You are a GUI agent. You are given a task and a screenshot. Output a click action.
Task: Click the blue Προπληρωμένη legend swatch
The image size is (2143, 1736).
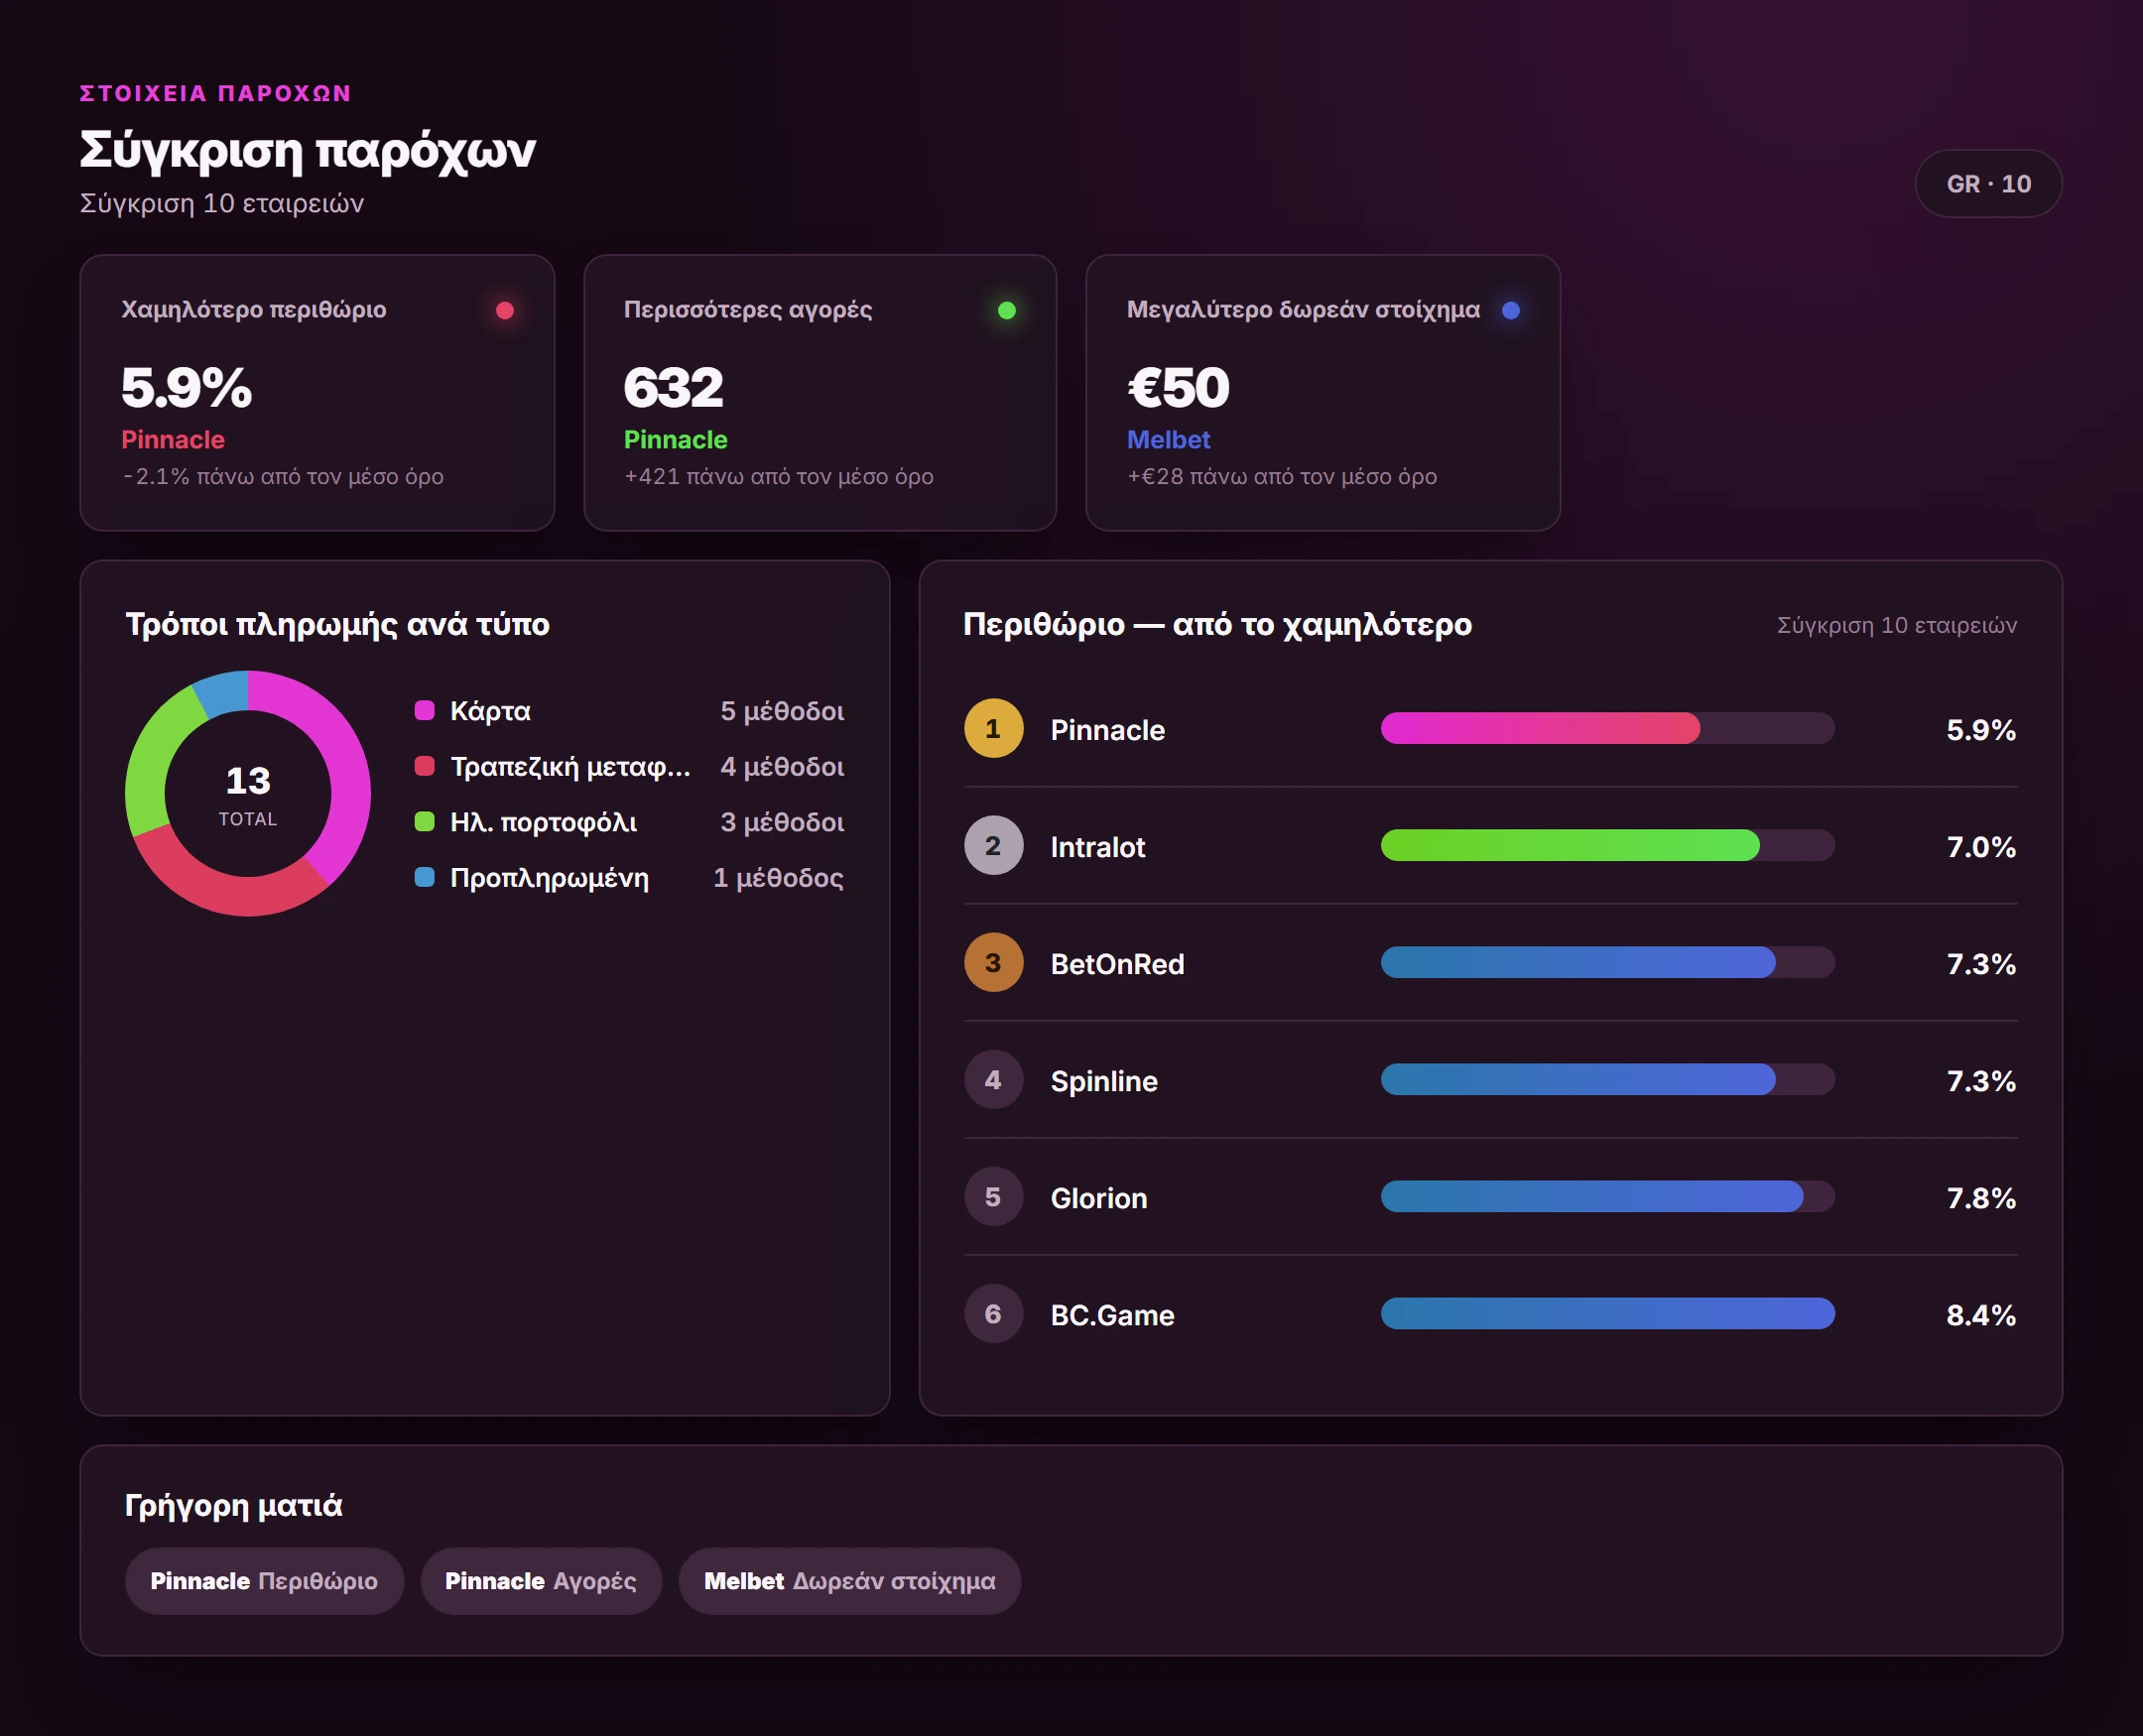click(424, 877)
